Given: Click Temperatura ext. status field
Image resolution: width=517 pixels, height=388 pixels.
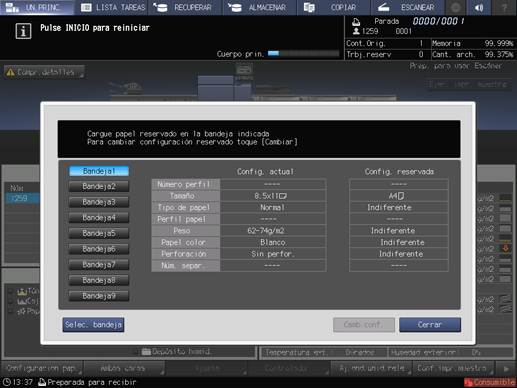Looking at the screenshot, I should click(x=323, y=353).
